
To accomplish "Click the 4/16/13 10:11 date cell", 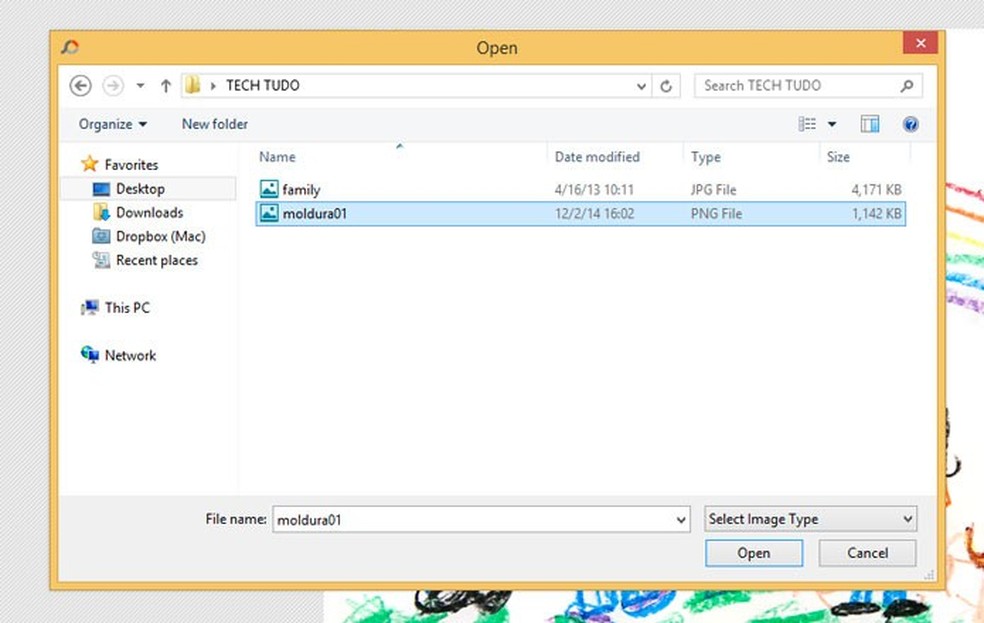I will coord(594,189).
